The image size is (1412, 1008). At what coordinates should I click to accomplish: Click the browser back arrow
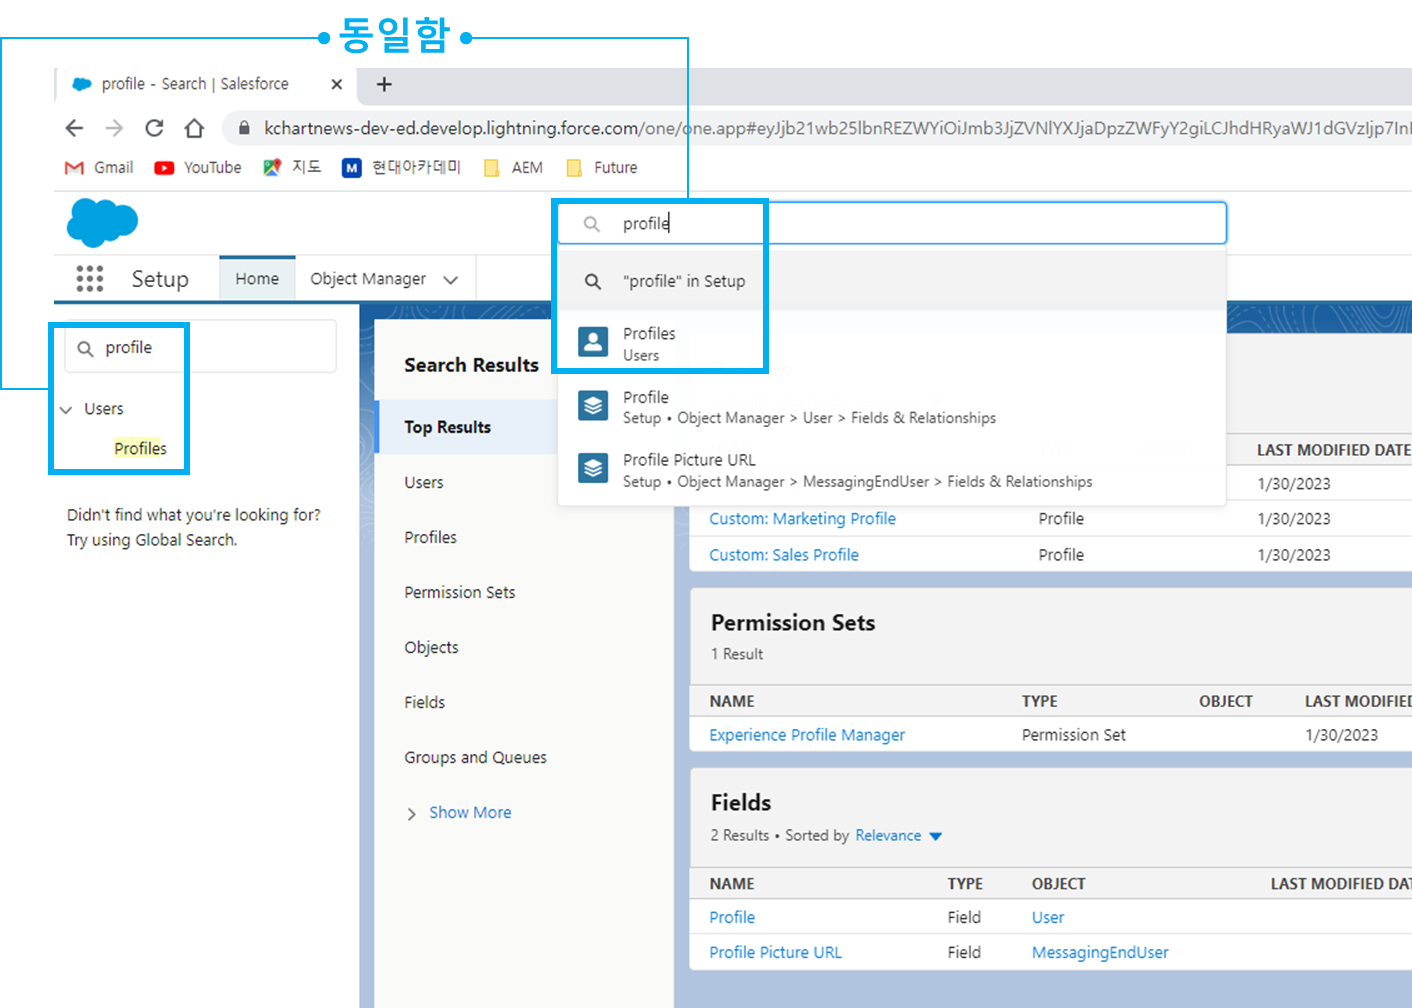click(x=74, y=128)
